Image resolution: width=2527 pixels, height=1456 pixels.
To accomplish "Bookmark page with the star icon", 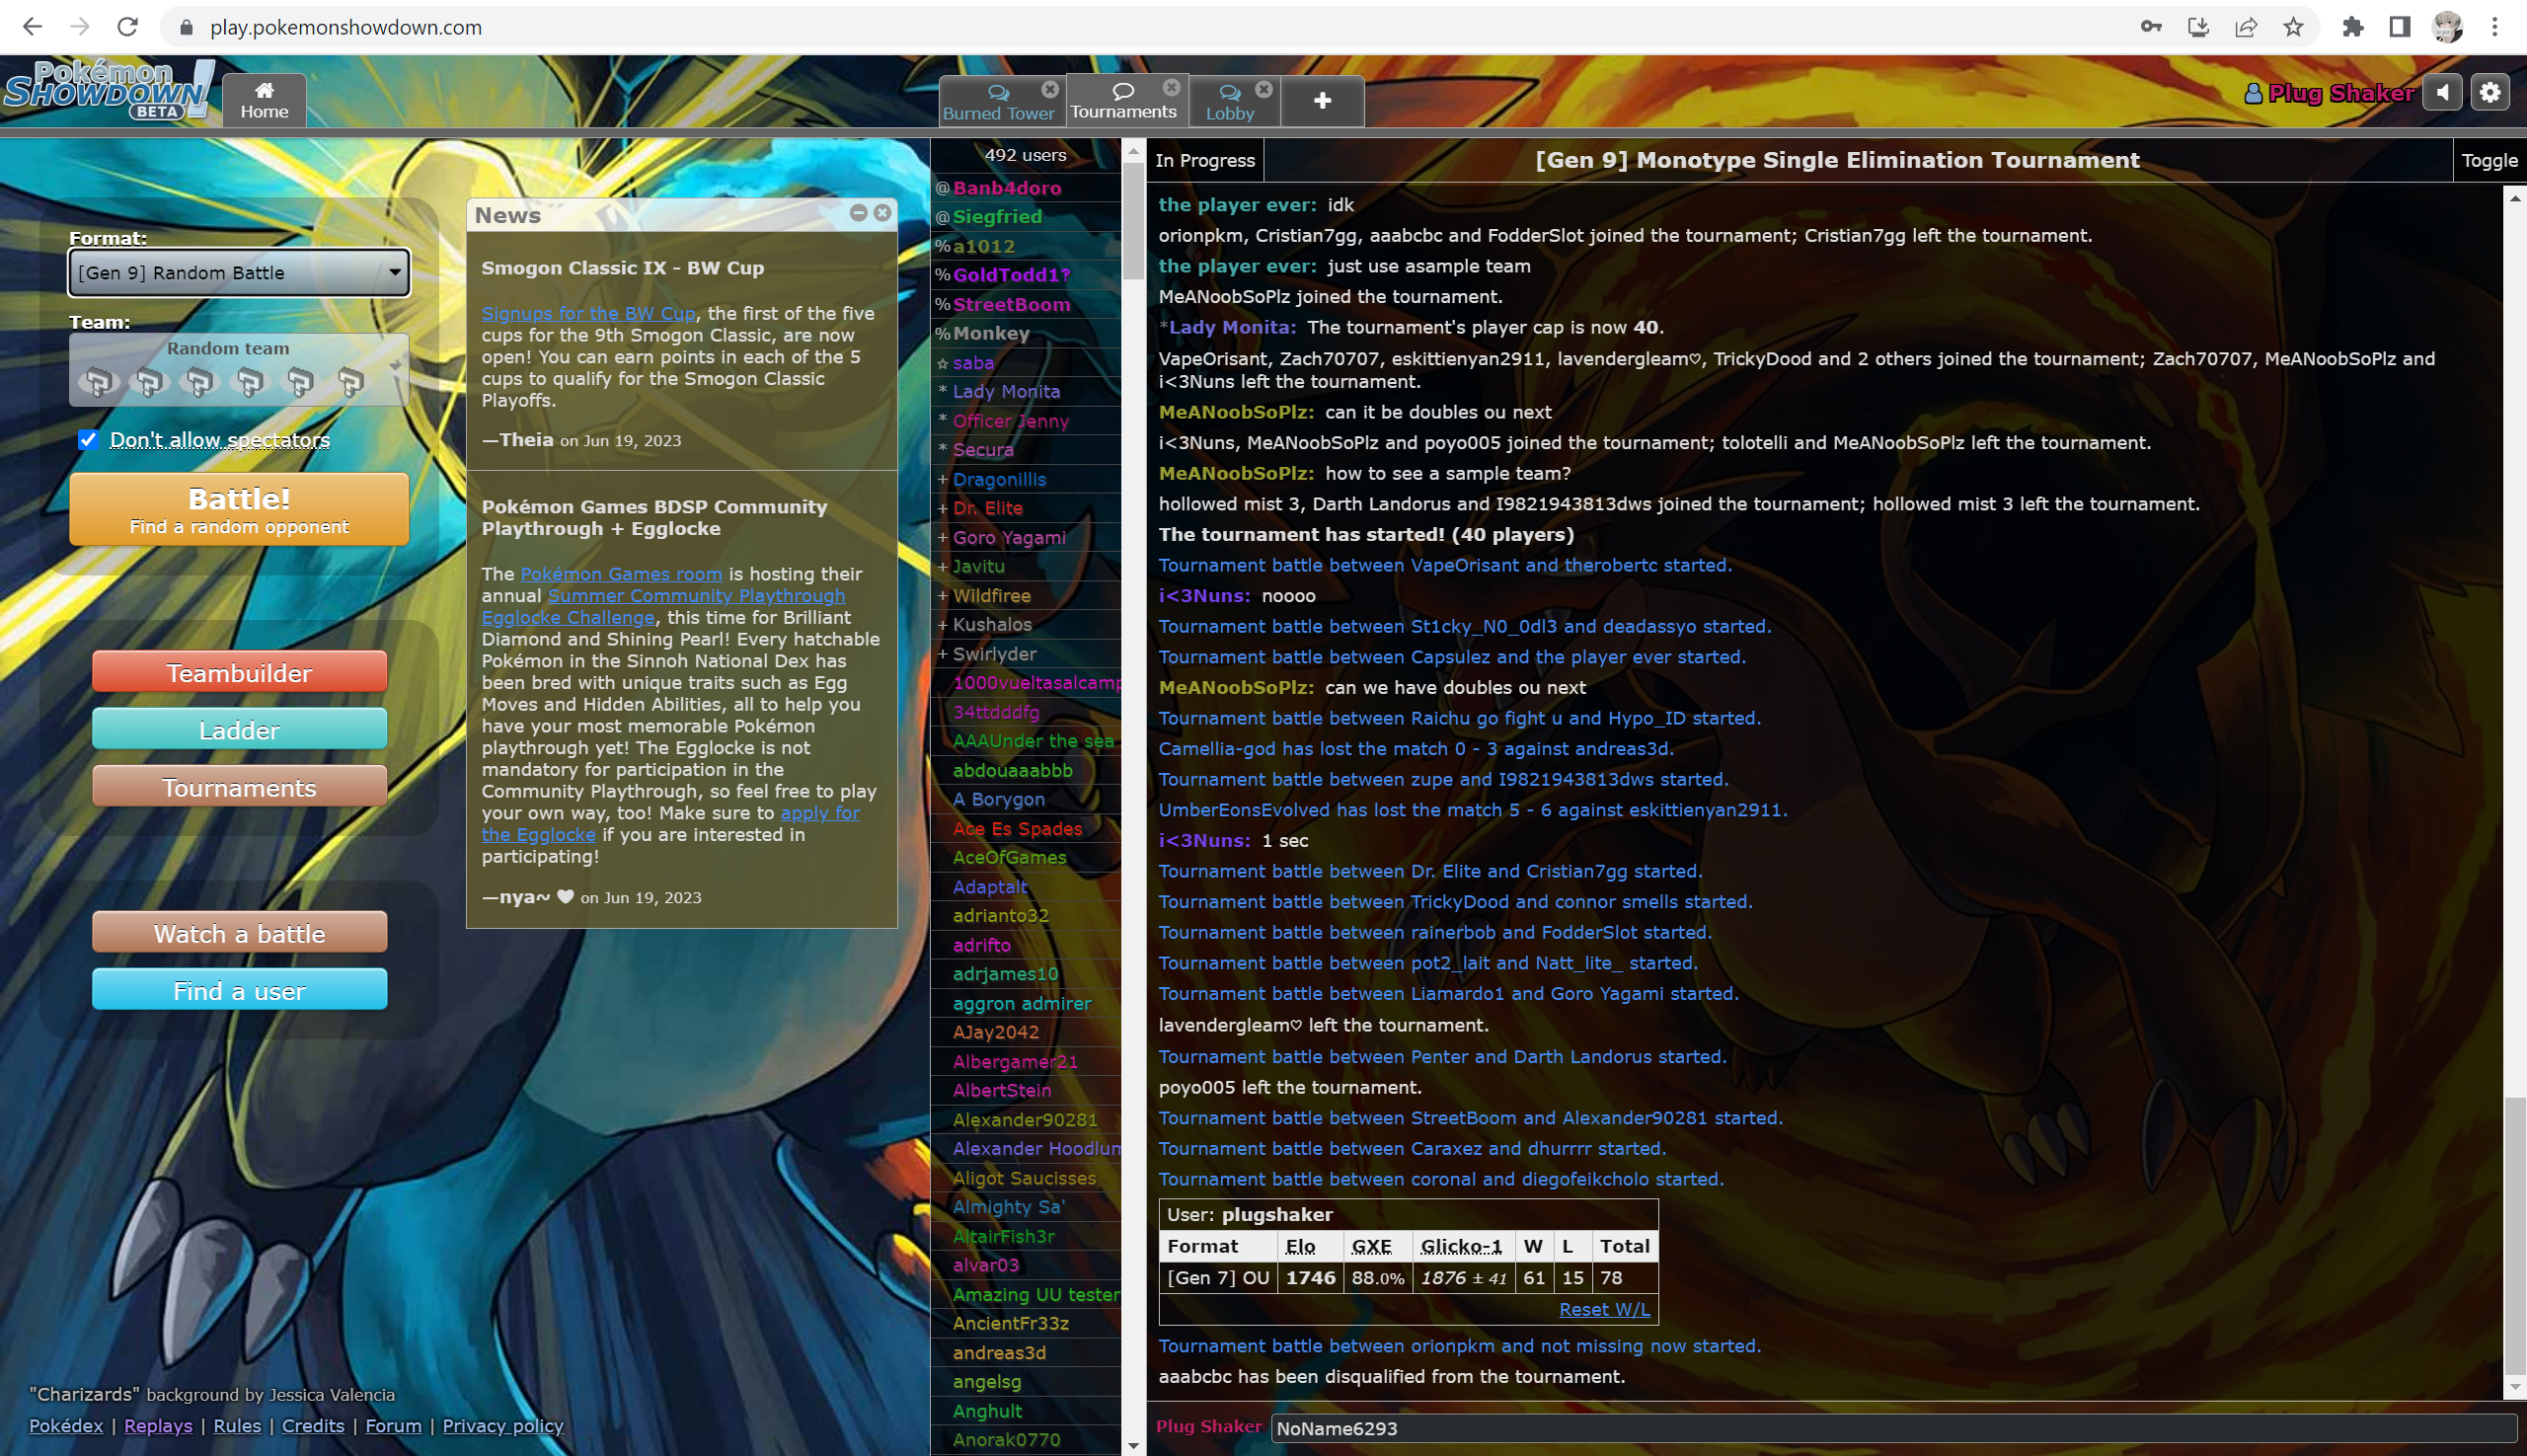I will pyautogui.click(x=2293, y=27).
